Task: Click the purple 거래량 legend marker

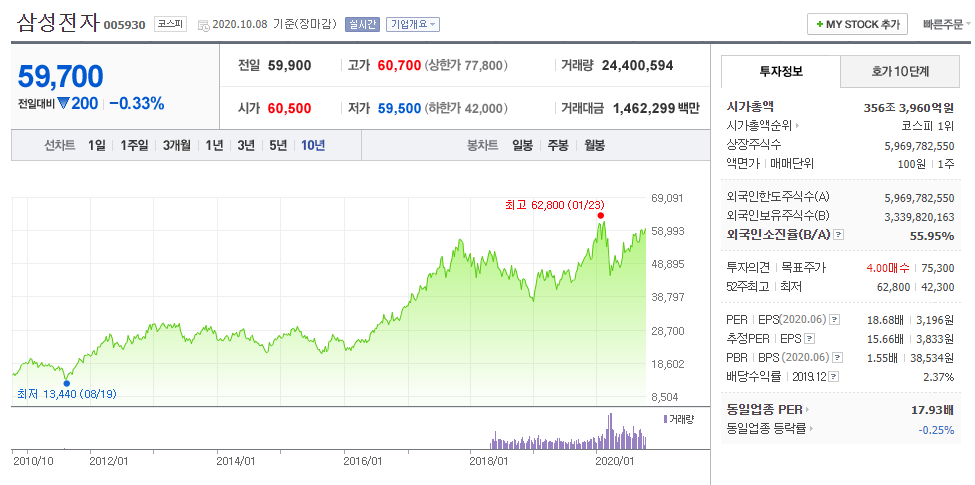Action: (665, 419)
